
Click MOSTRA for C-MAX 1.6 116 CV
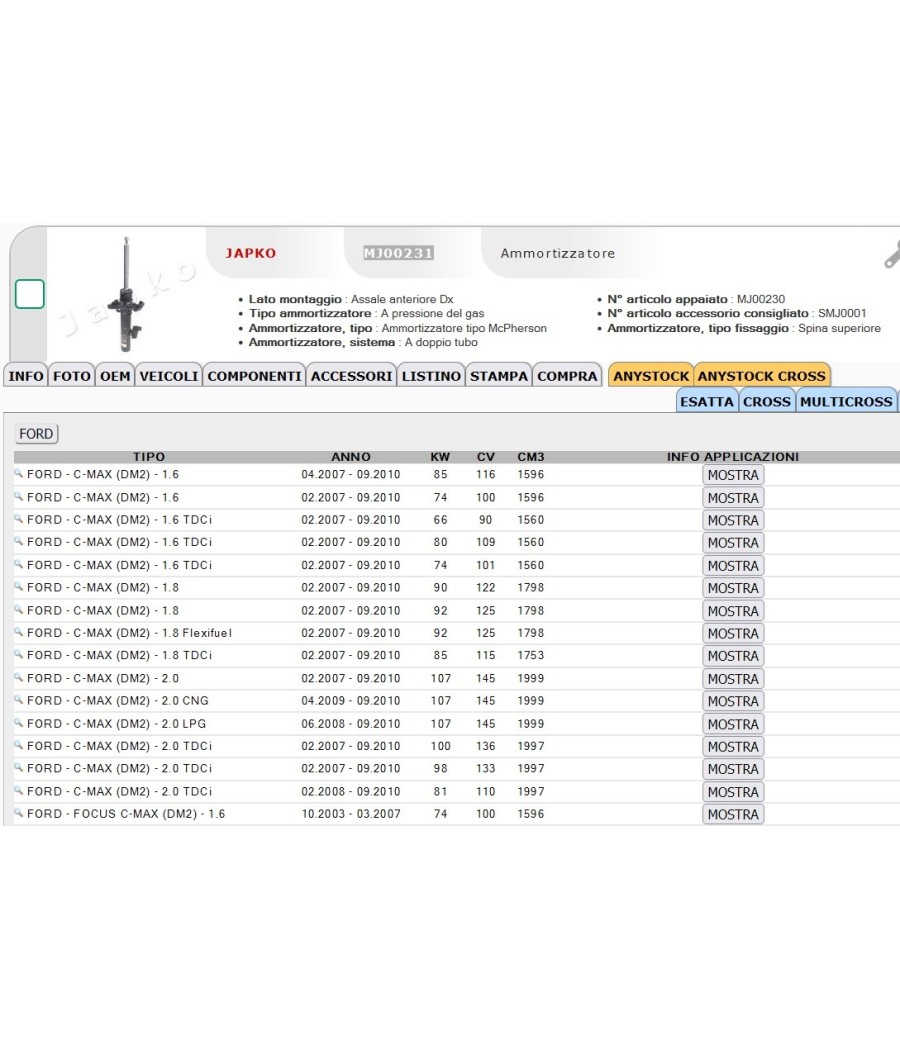(x=733, y=475)
